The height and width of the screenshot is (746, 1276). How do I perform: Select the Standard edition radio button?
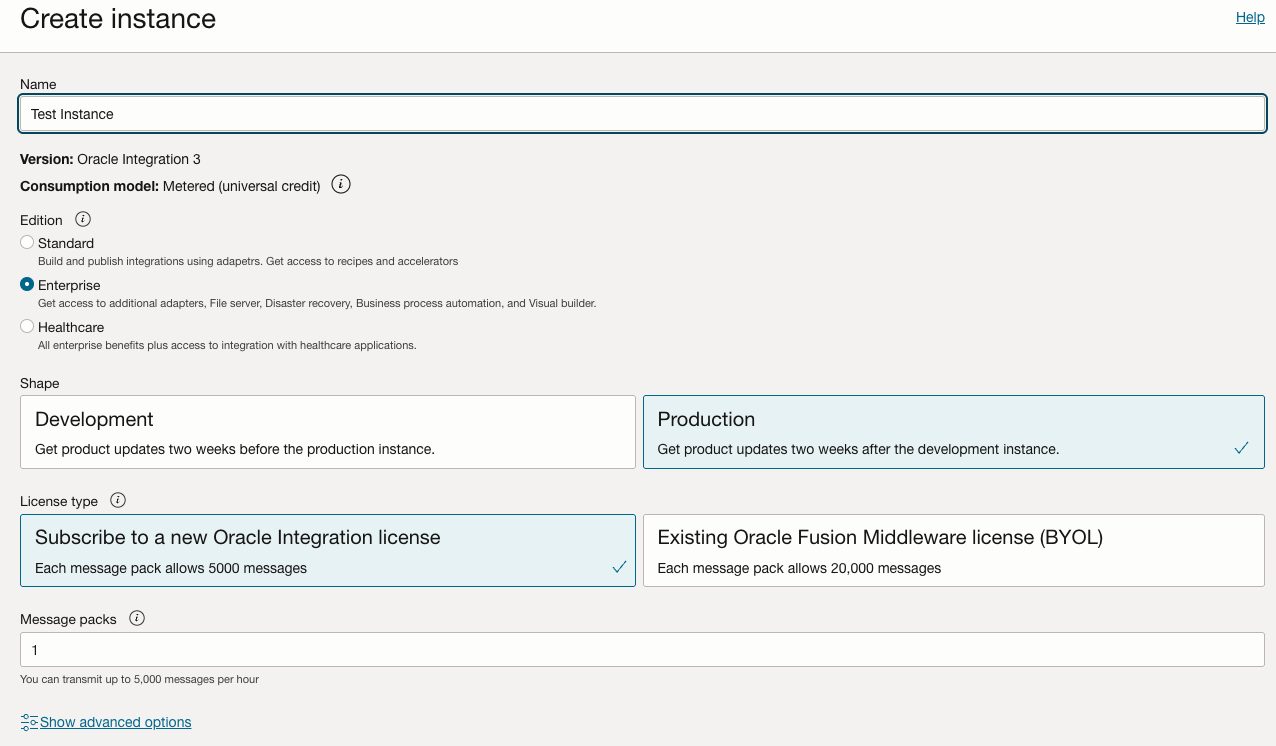[x=26, y=242]
